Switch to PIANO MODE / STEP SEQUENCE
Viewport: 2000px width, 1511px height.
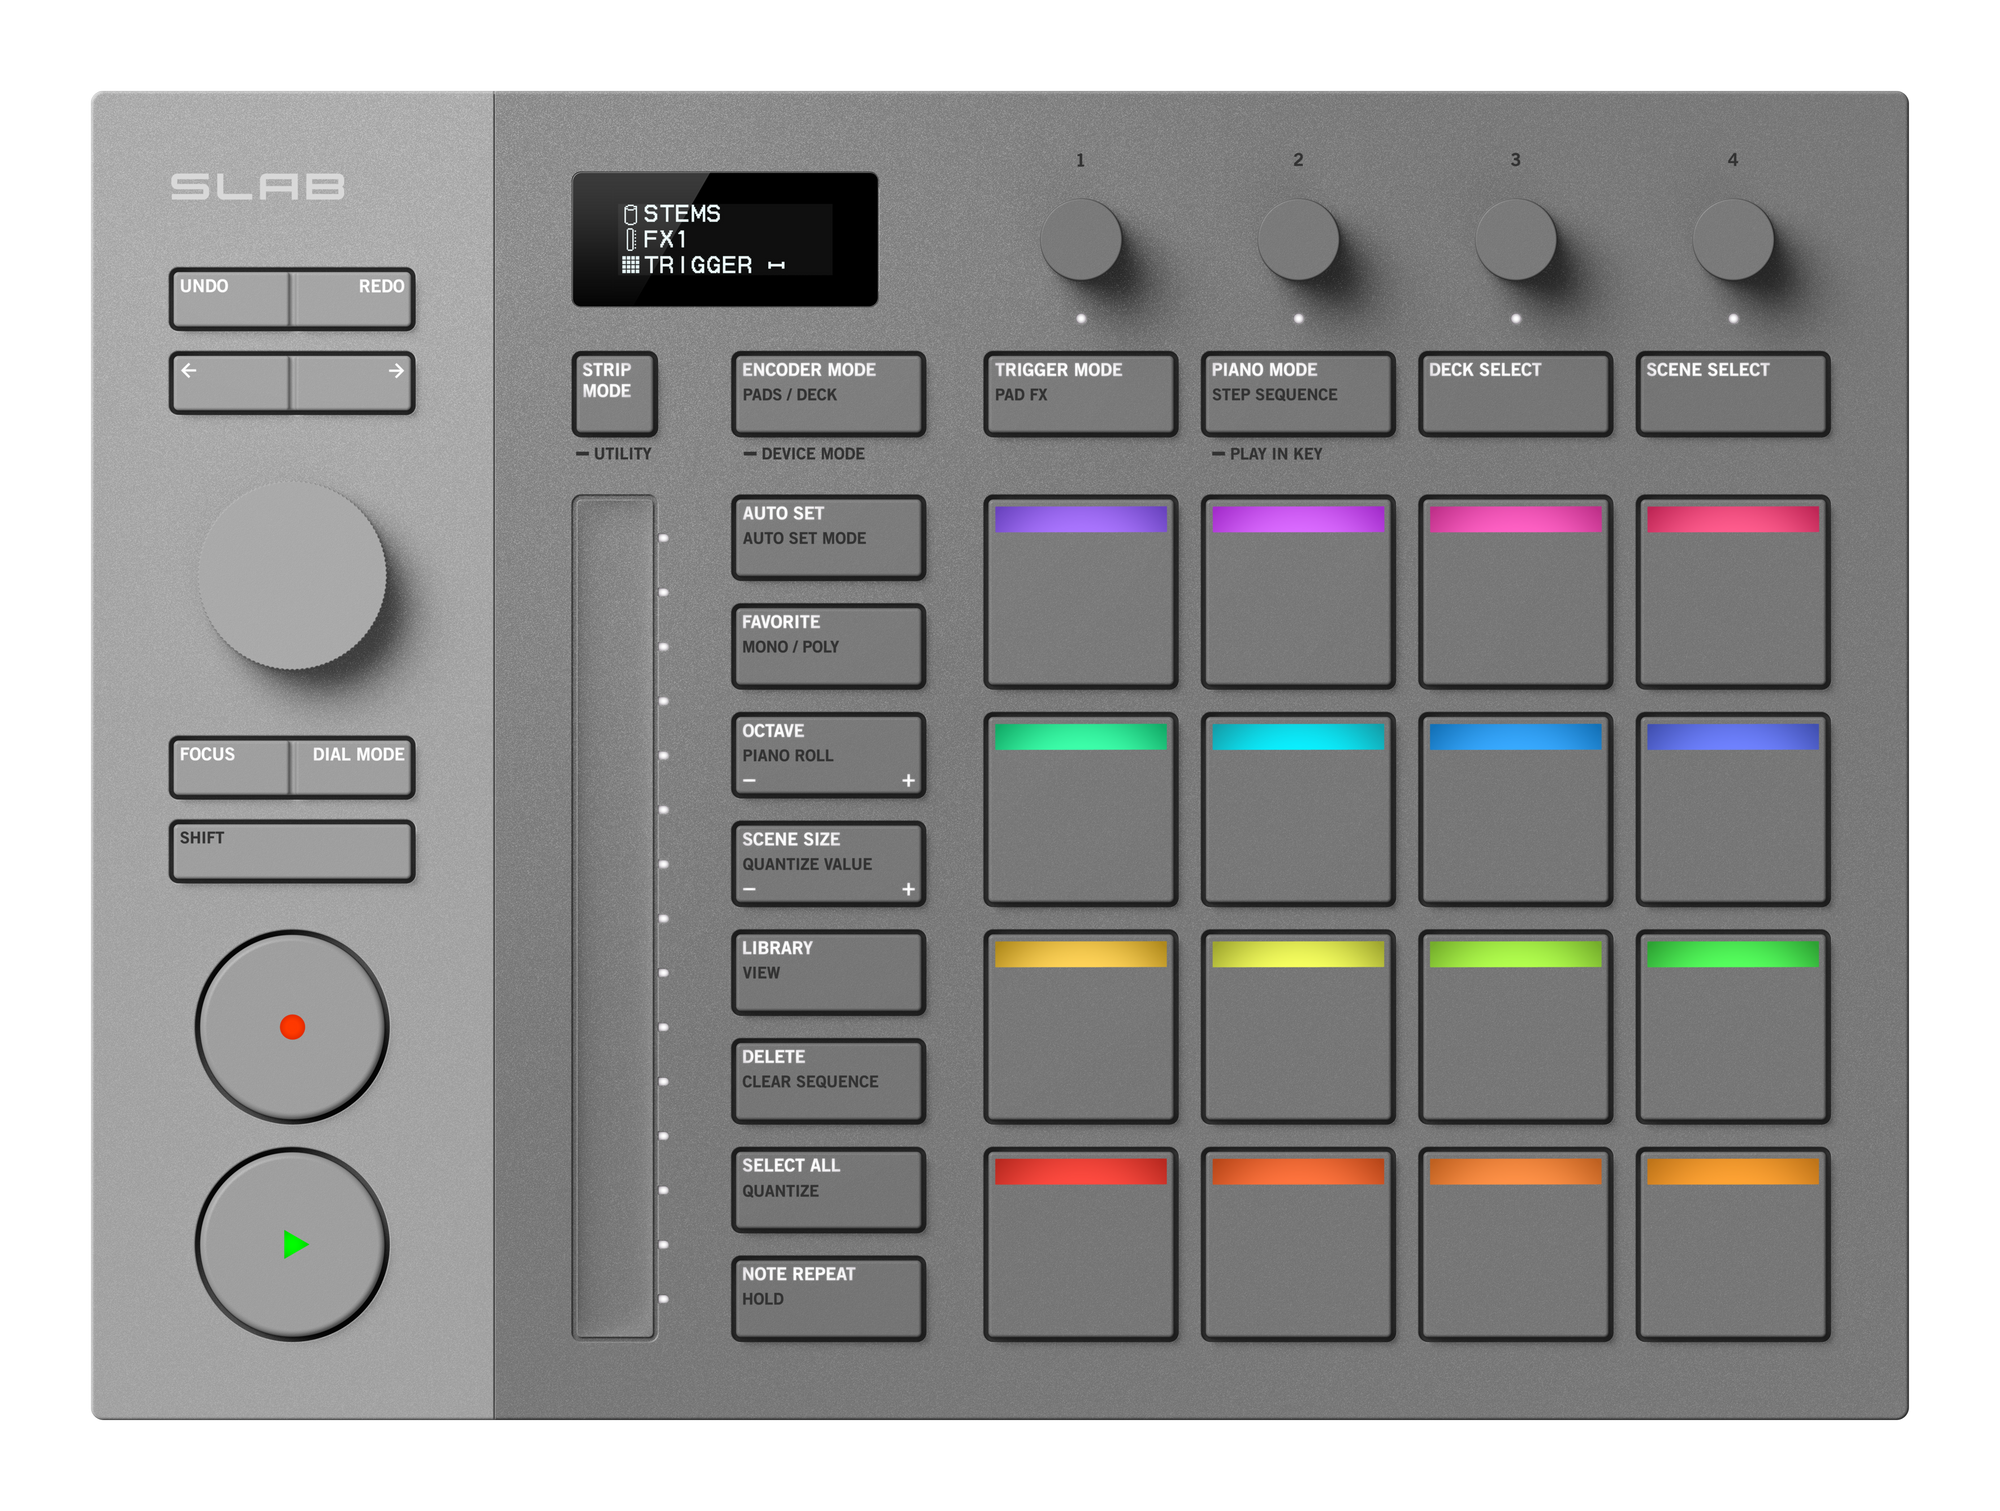1298,393
